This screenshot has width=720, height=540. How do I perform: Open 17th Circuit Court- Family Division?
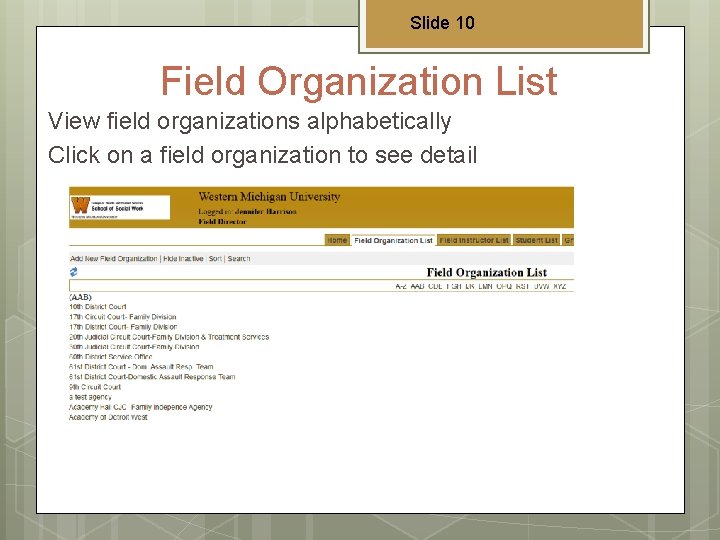click(123, 317)
